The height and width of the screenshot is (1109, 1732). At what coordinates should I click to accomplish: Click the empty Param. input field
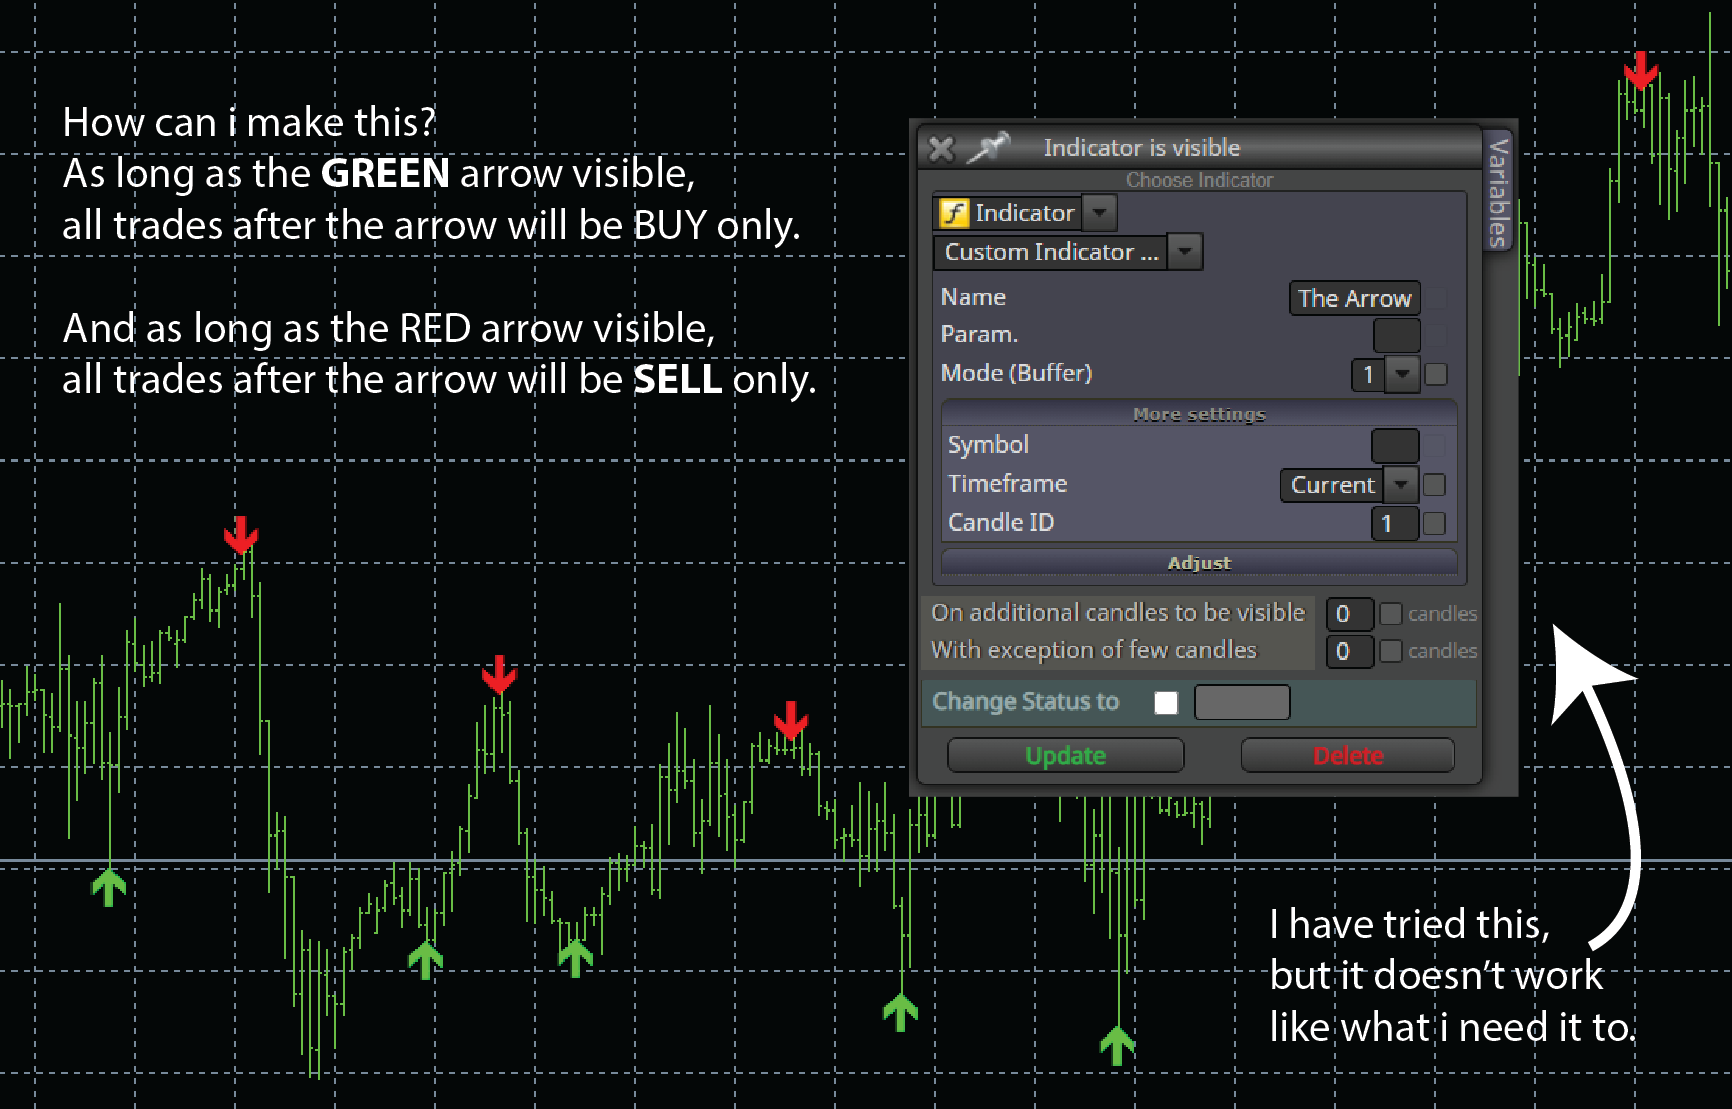(x=1396, y=335)
